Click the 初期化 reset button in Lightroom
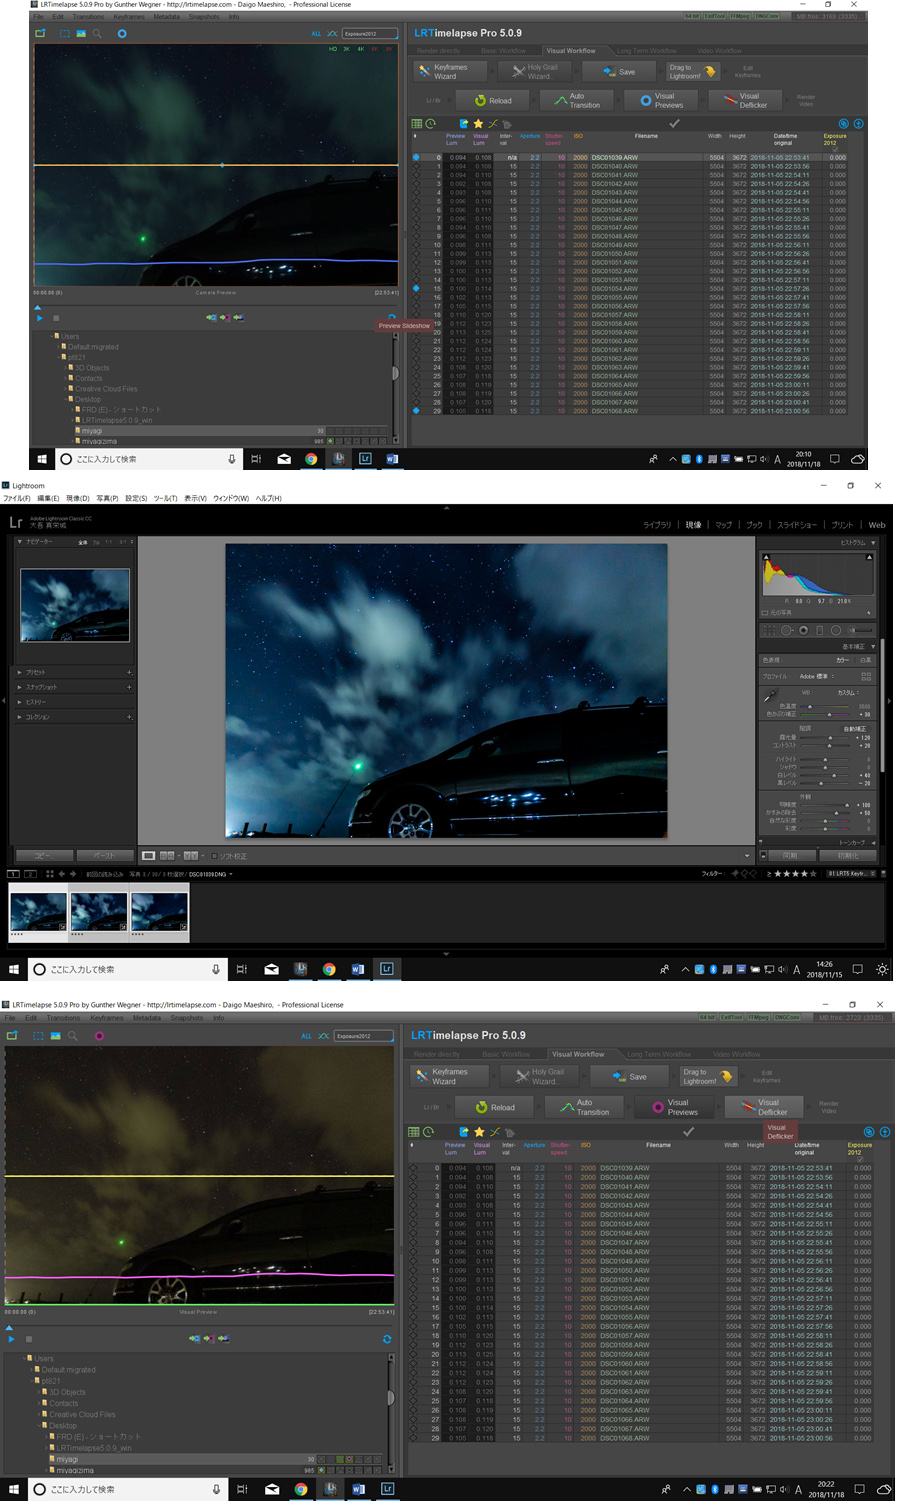The image size is (902, 1507). (848, 856)
